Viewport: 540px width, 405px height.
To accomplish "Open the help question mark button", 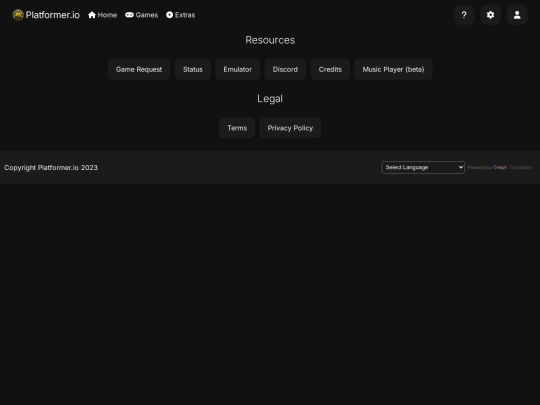I will pyautogui.click(x=464, y=15).
